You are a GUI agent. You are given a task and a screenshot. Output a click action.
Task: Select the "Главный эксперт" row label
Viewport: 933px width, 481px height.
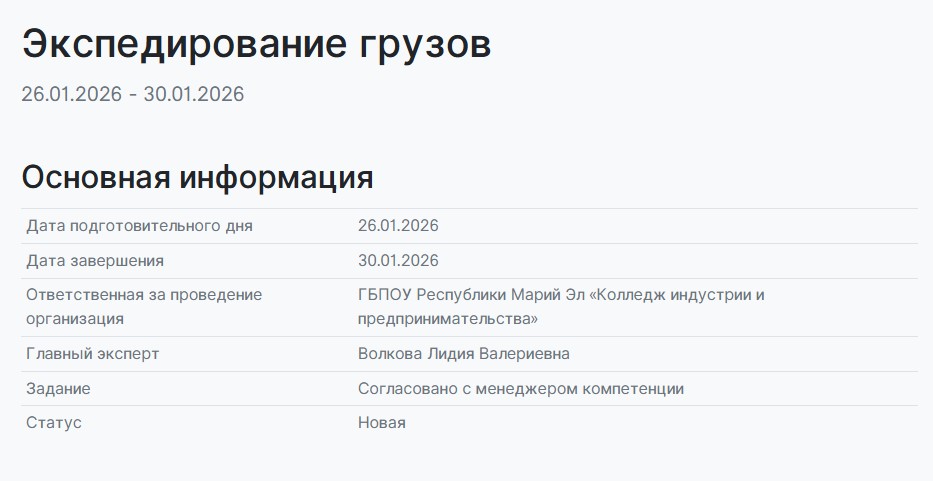[x=92, y=354]
